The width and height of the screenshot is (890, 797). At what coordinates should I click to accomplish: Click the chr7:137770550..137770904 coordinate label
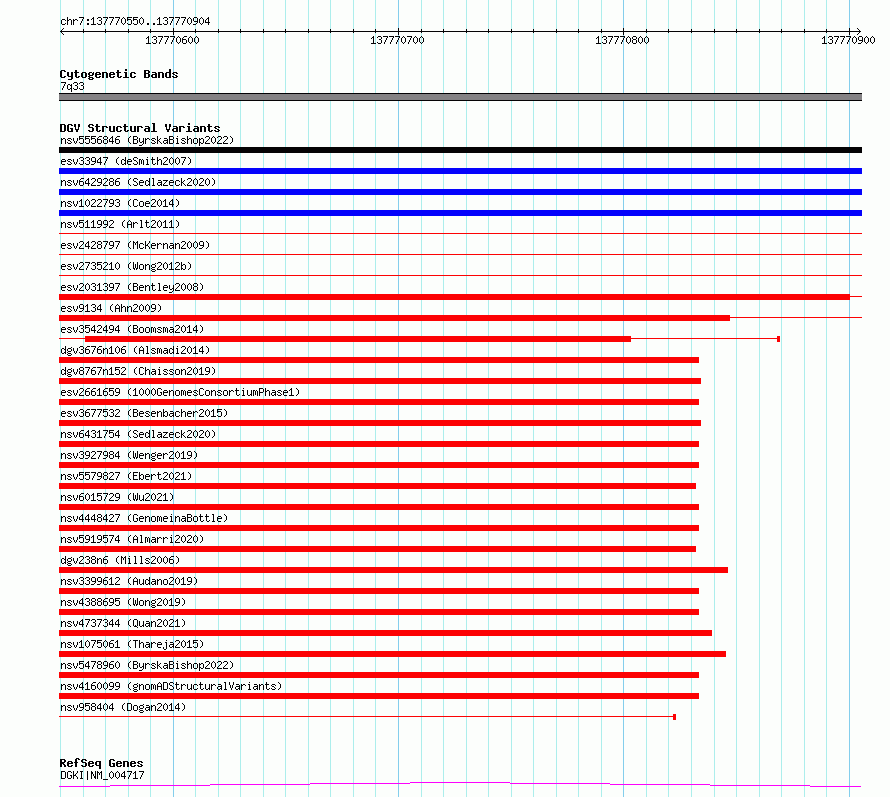pos(135,22)
